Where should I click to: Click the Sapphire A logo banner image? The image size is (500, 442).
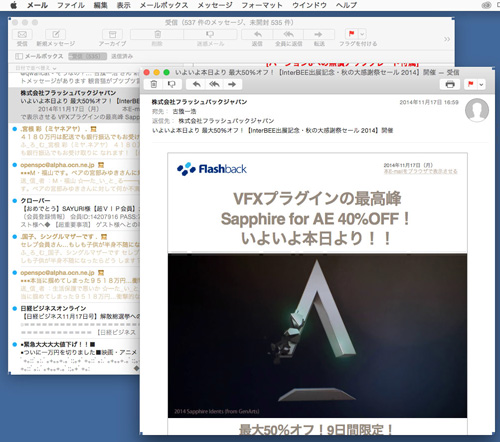point(317,336)
